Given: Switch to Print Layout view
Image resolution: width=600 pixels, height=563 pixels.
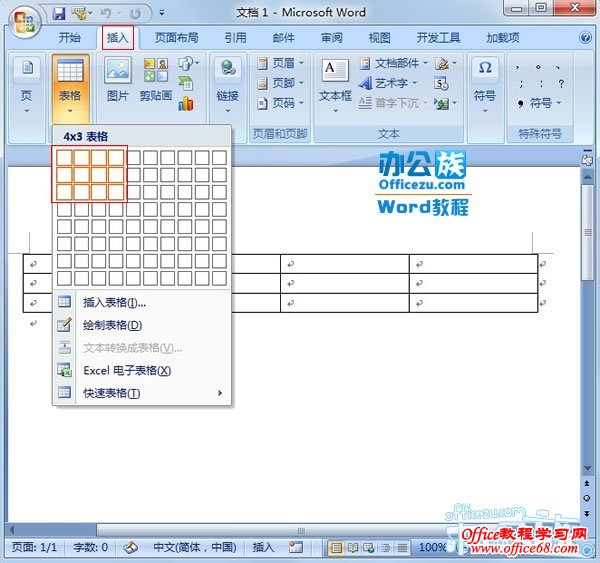Looking at the screenshot, I should (x=336, y=548).
